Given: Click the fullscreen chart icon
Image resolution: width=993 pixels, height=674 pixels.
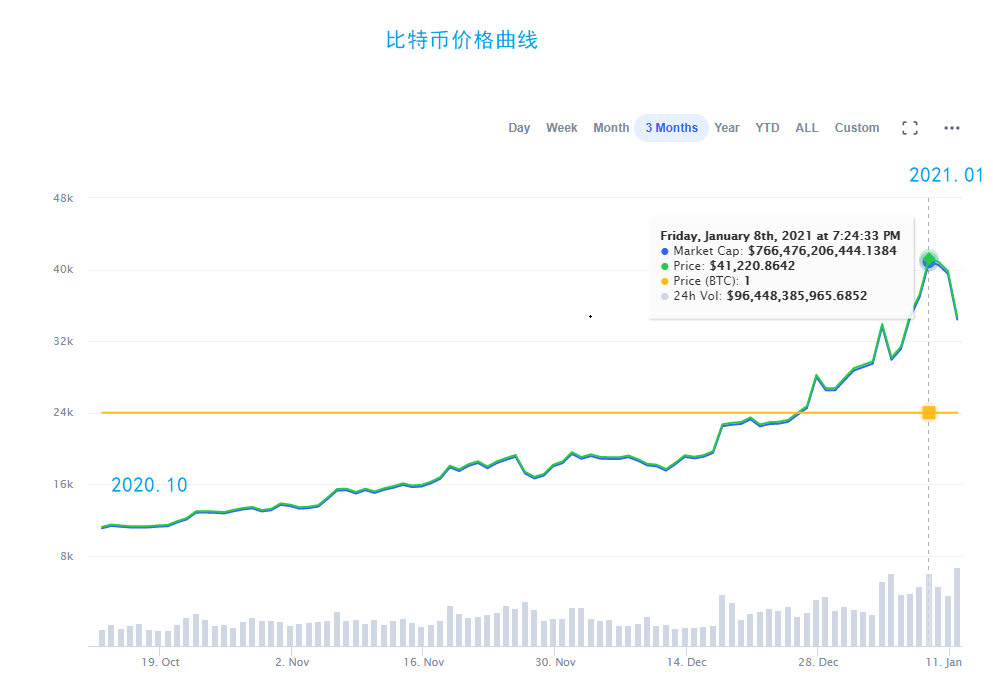Looking at the screenshot, I should coord(910,128).
